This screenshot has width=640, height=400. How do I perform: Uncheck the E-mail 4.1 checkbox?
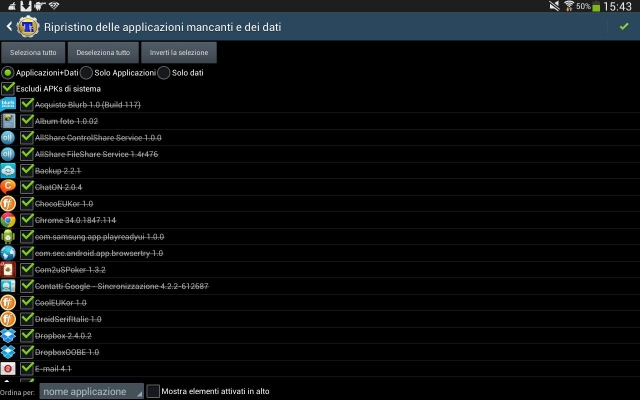pyautogui.click(x=27, y=369)
